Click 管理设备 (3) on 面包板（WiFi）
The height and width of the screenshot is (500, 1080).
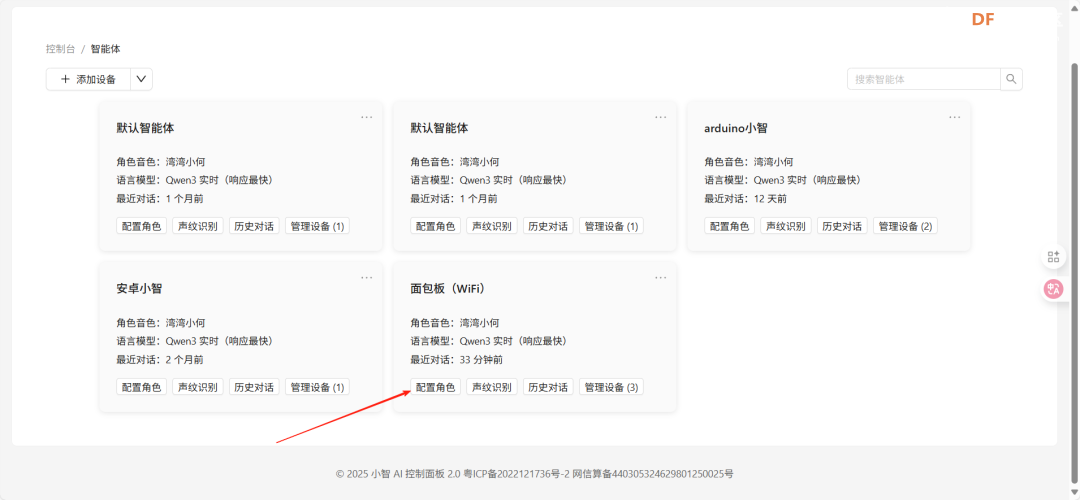coord(611,387)
